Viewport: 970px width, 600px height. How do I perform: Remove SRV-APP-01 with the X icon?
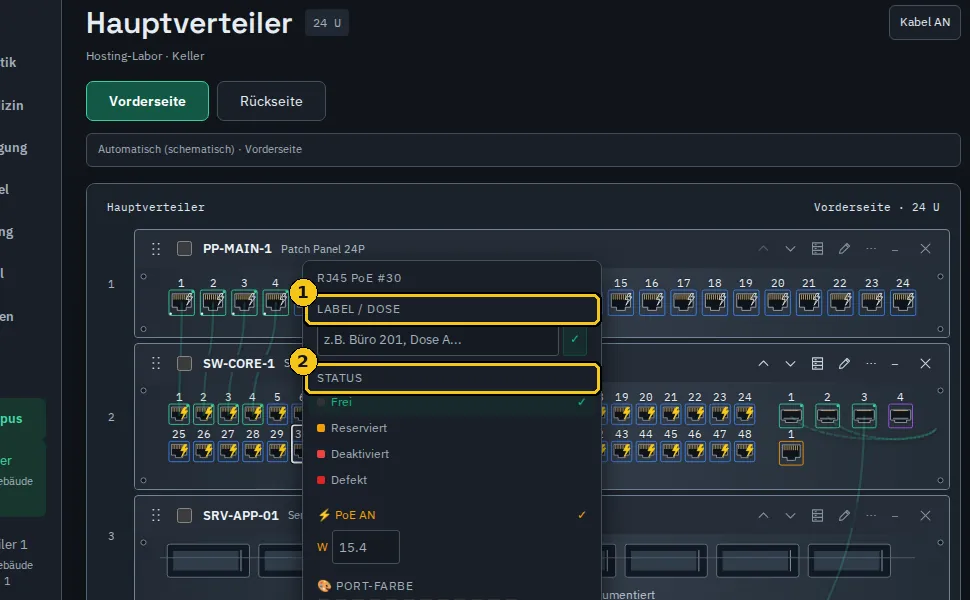click(925, 515)
